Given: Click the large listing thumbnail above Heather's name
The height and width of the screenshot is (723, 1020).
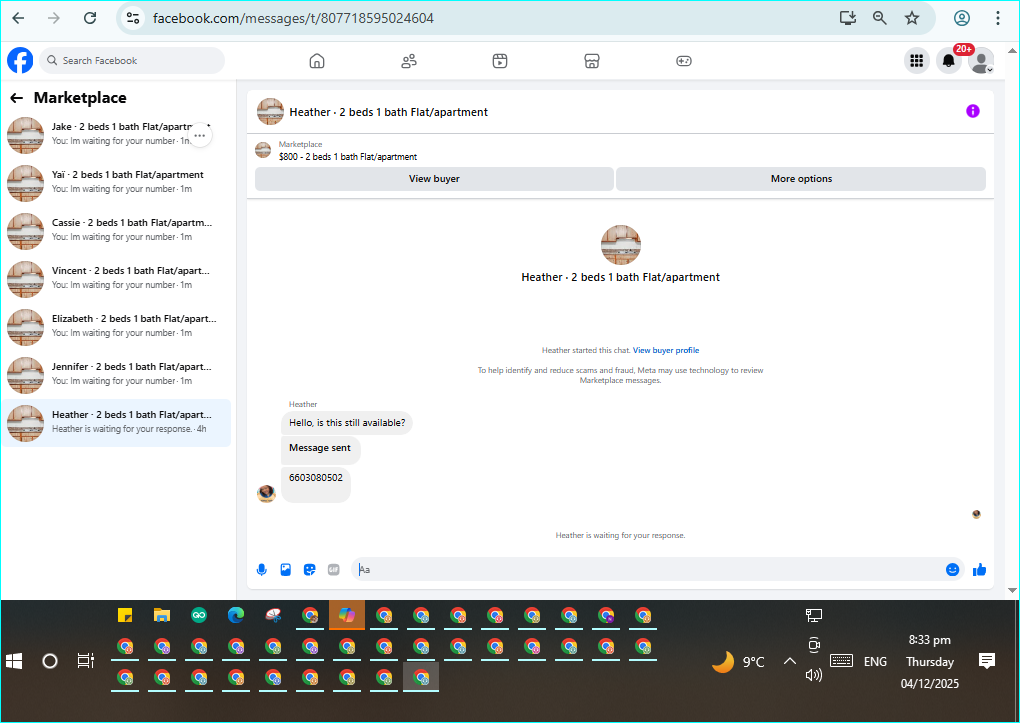Looking at the screenshot, I should click(x=621, y=245).
